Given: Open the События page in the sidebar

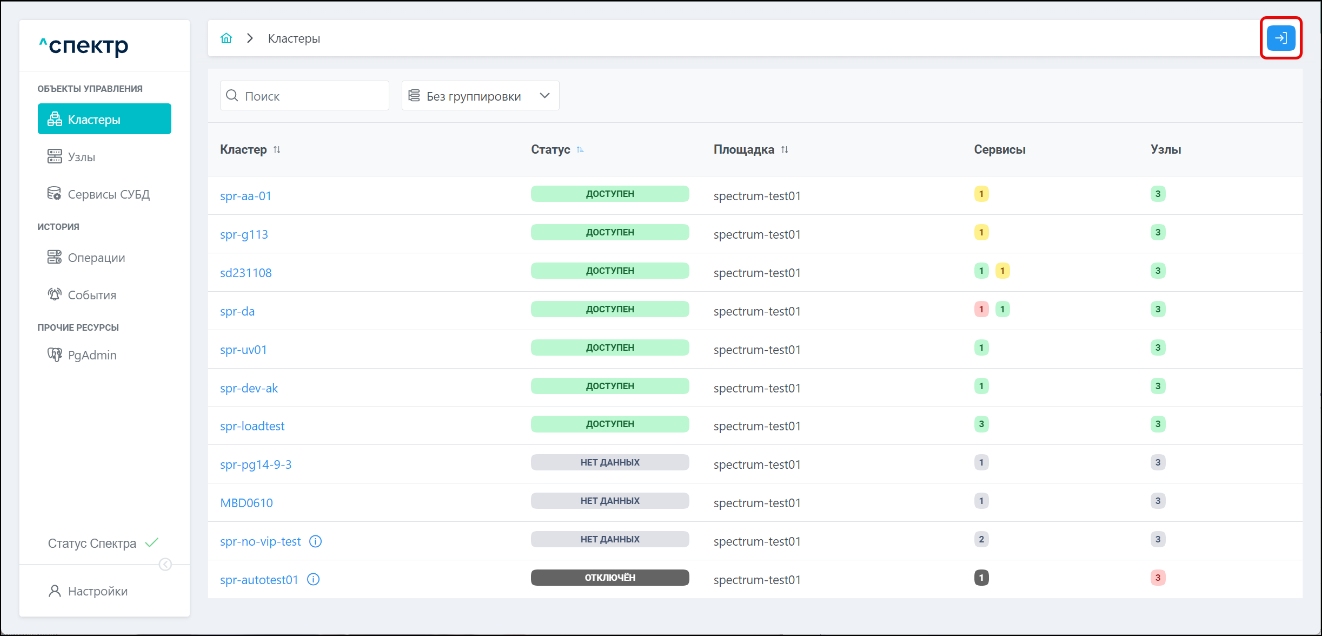Looking at the screenshot, I should pos(92,295).
